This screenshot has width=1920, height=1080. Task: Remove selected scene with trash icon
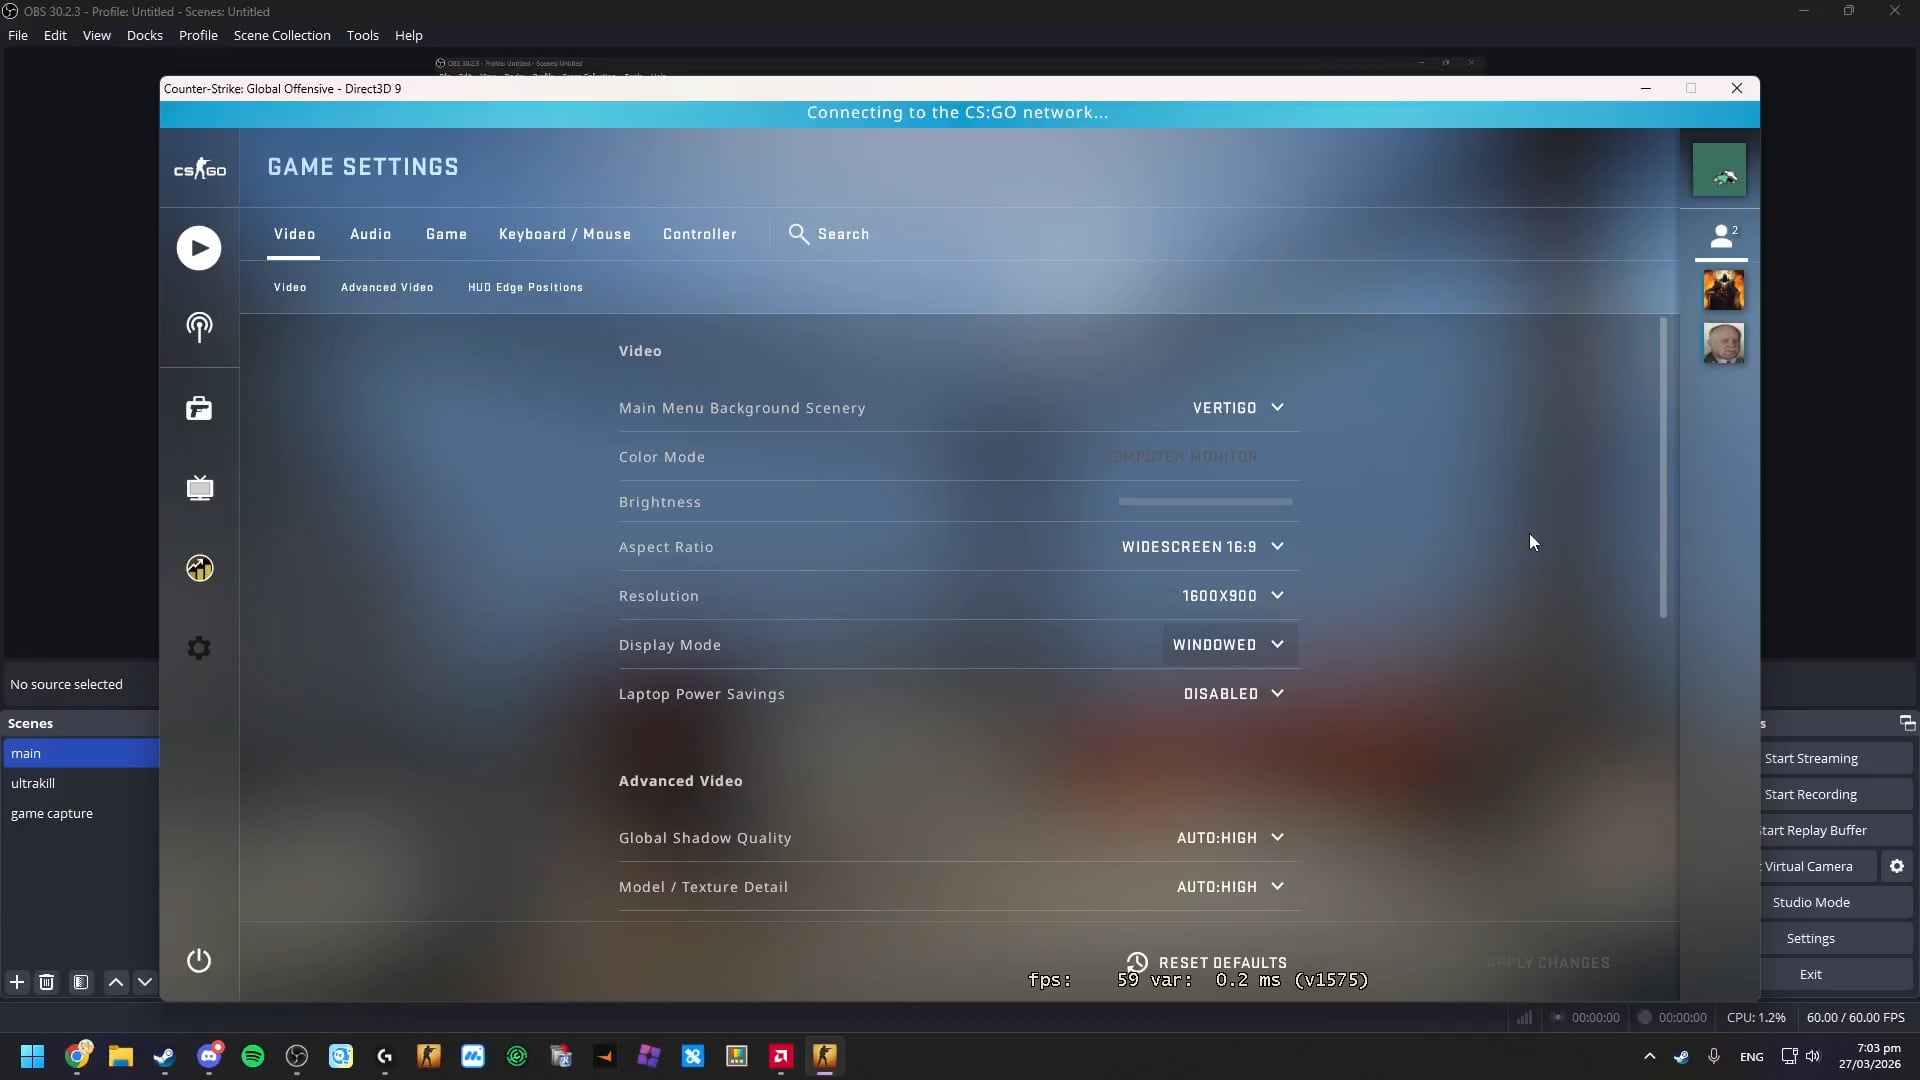coord(46,982)
